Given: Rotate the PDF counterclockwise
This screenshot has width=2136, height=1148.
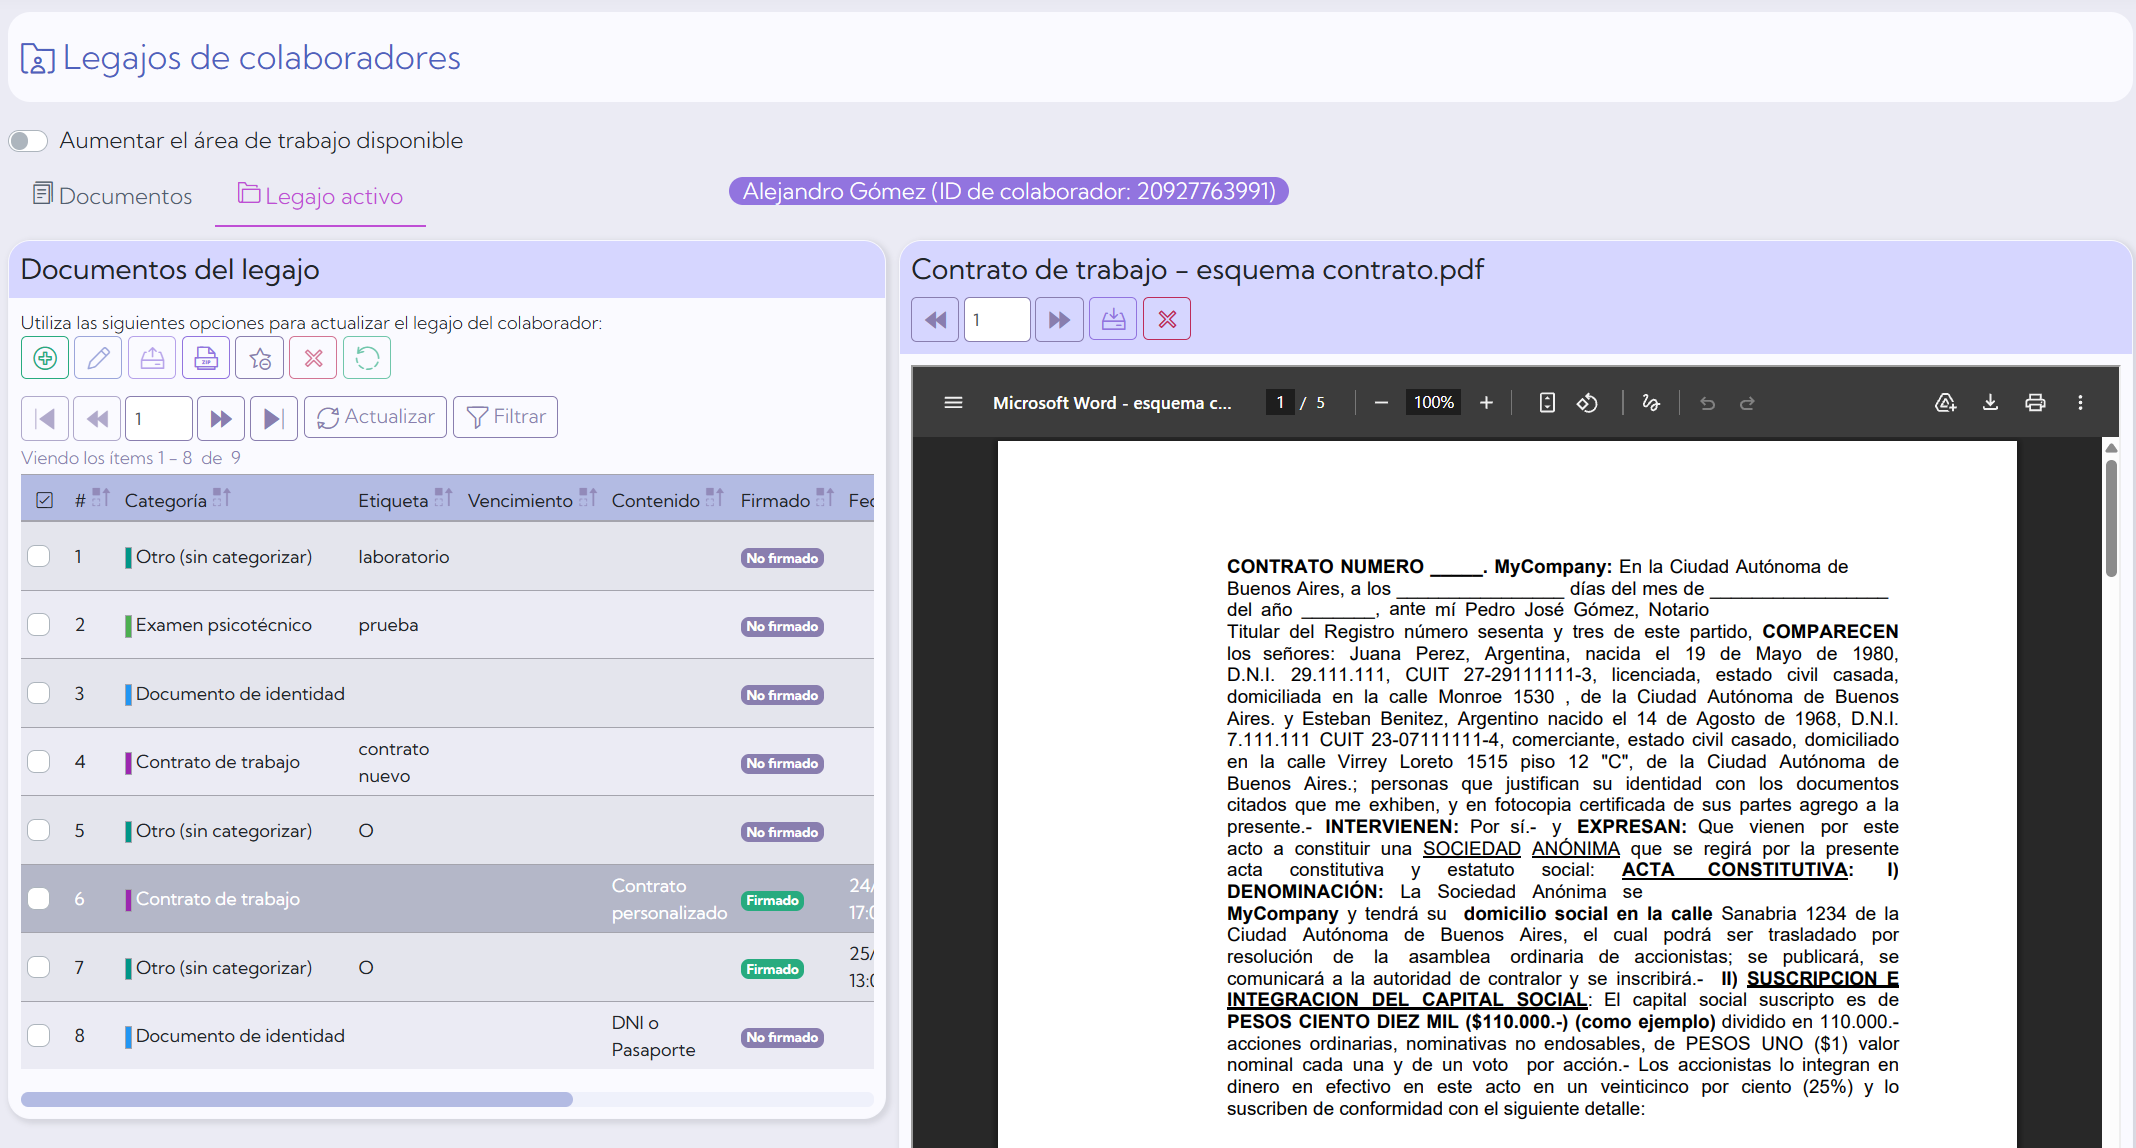Looking at the screenshot, I should 1587,403.
